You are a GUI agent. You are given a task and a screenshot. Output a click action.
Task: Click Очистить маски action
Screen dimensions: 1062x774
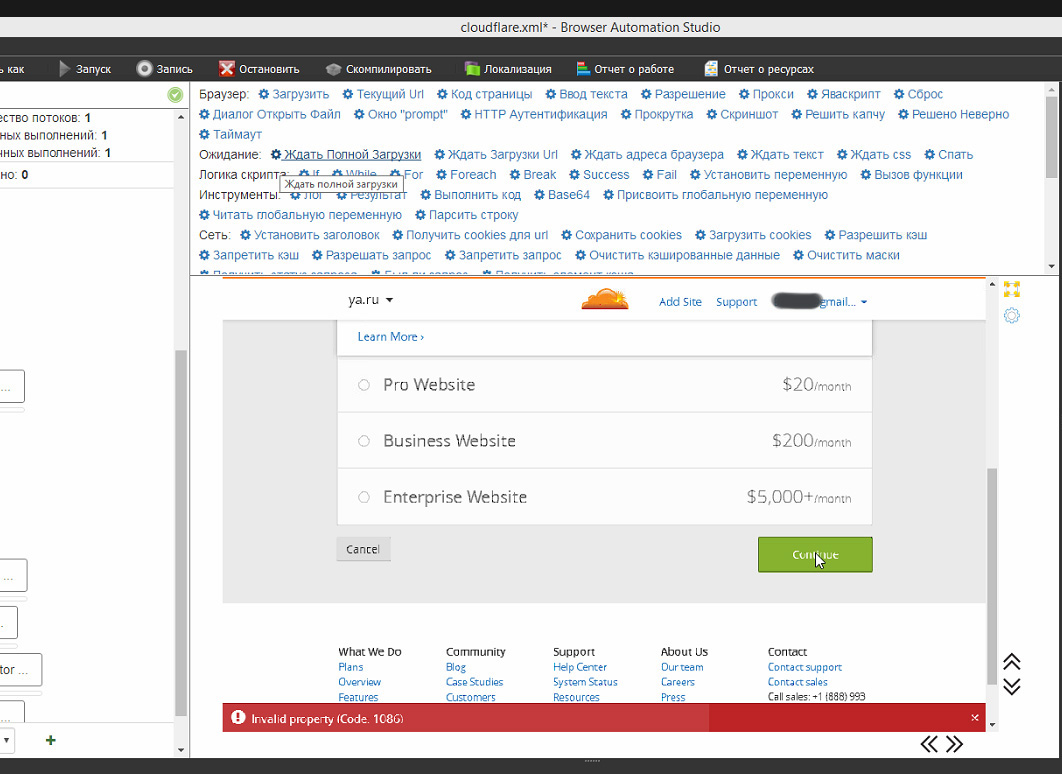coord(846,255)
